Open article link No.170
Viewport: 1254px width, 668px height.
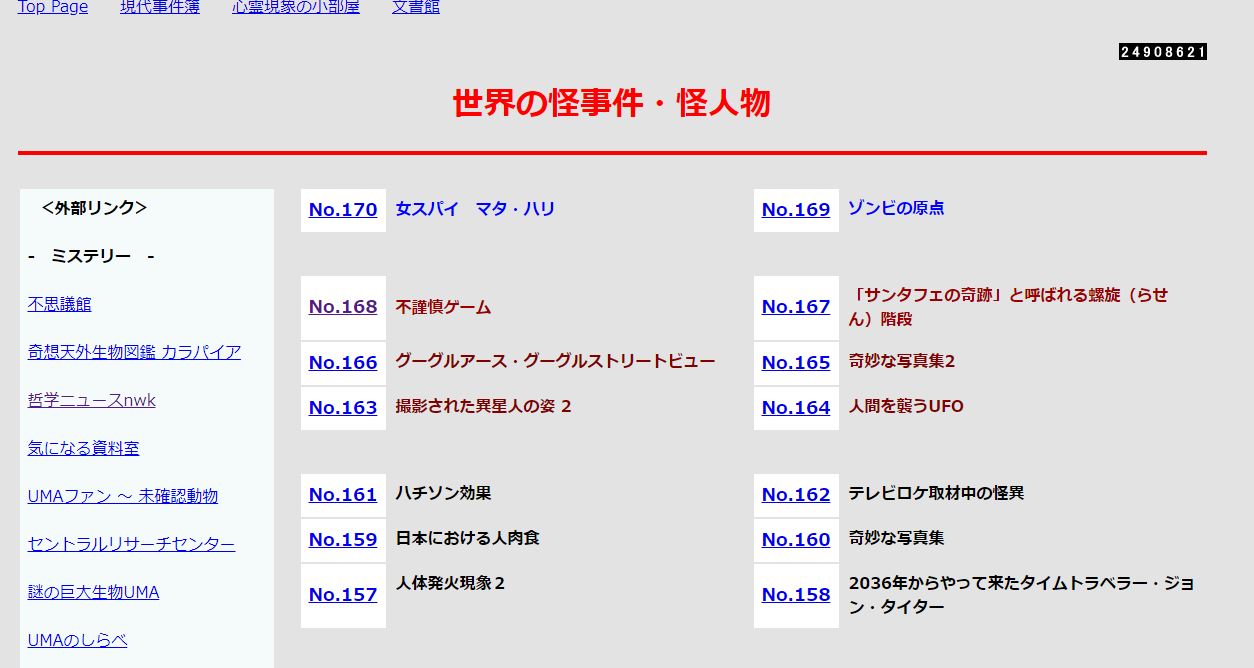pyautogui.click(x=343, y=210)
